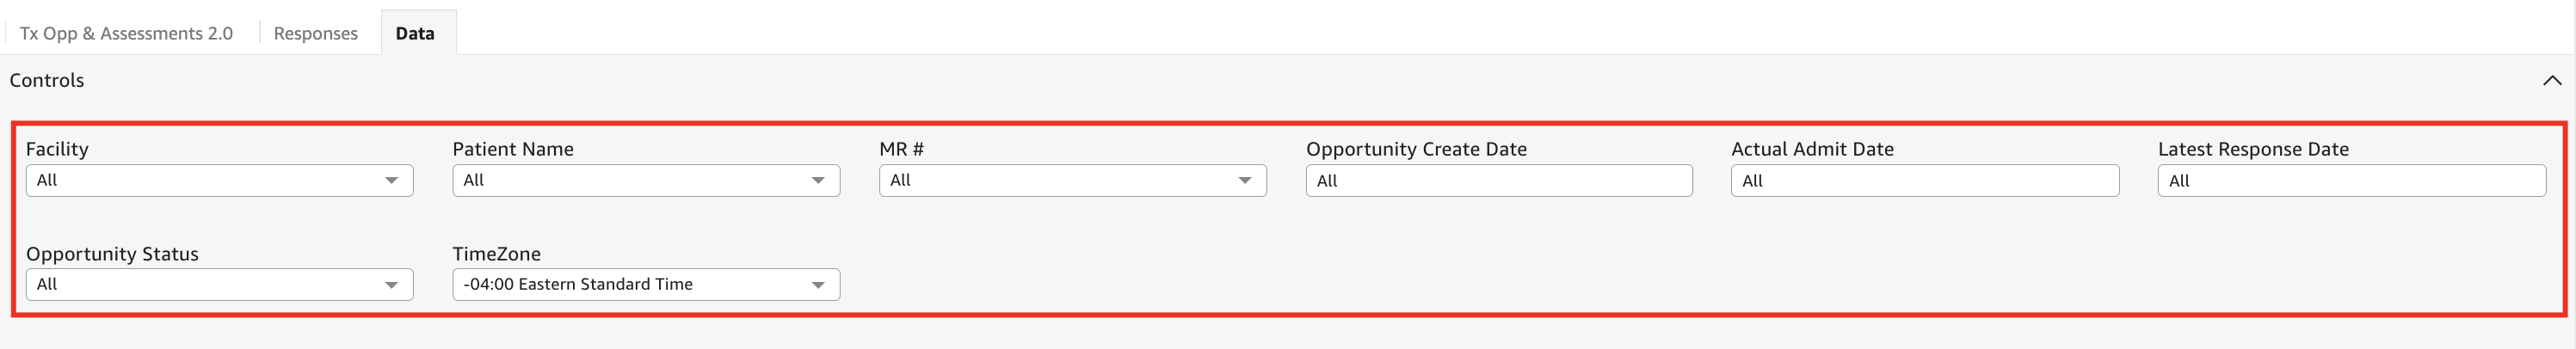Click the Opportunity Status dropdown arrow
This screenshot has height=349, width=2576.
[x=391, y=285]
